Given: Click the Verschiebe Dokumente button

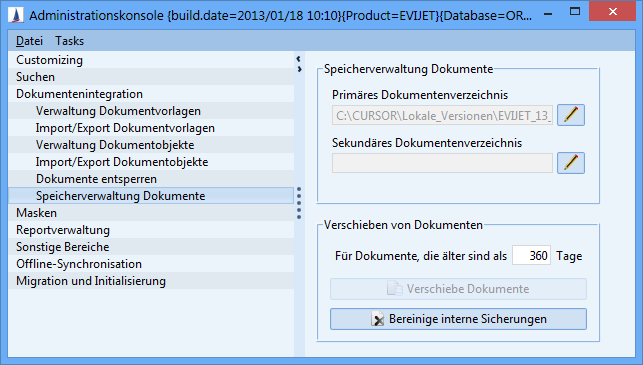Looking at the screenshot, I should click(458, 289).
